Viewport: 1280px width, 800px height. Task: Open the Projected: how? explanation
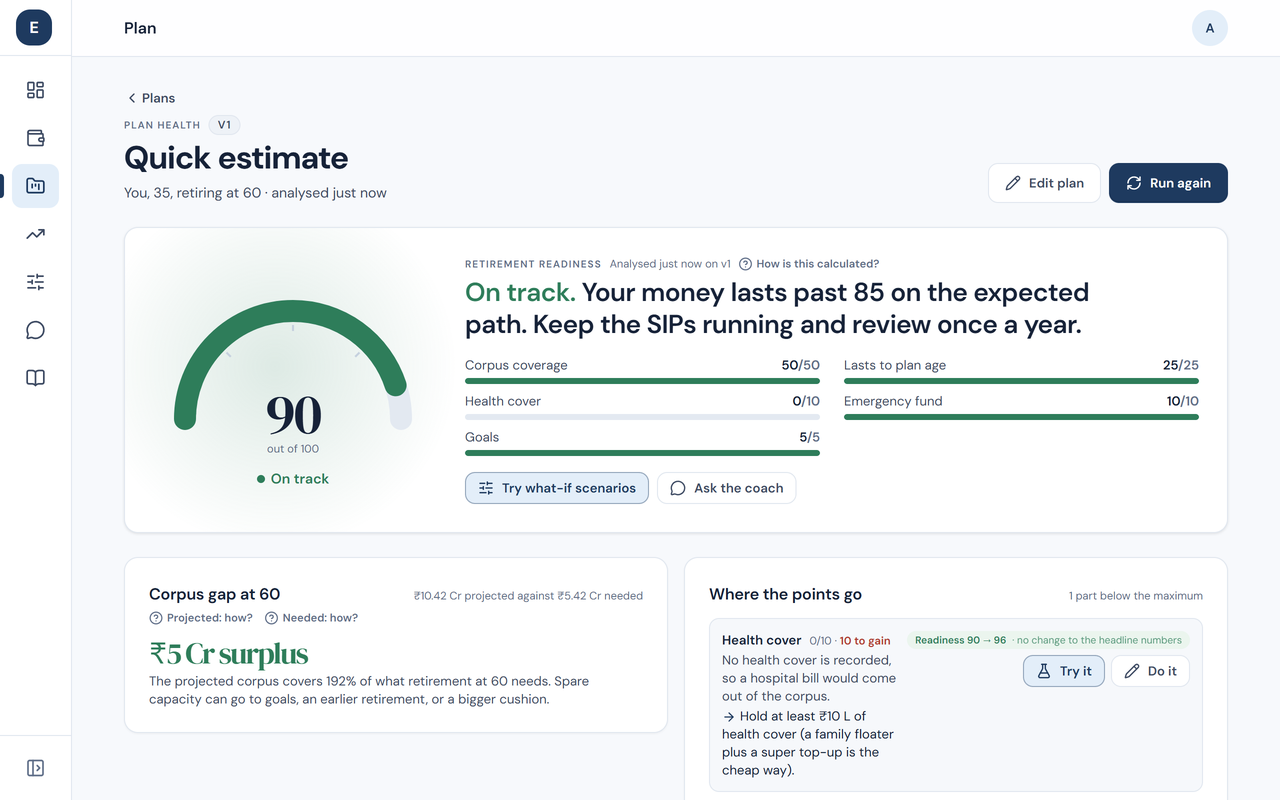[201, 618]
